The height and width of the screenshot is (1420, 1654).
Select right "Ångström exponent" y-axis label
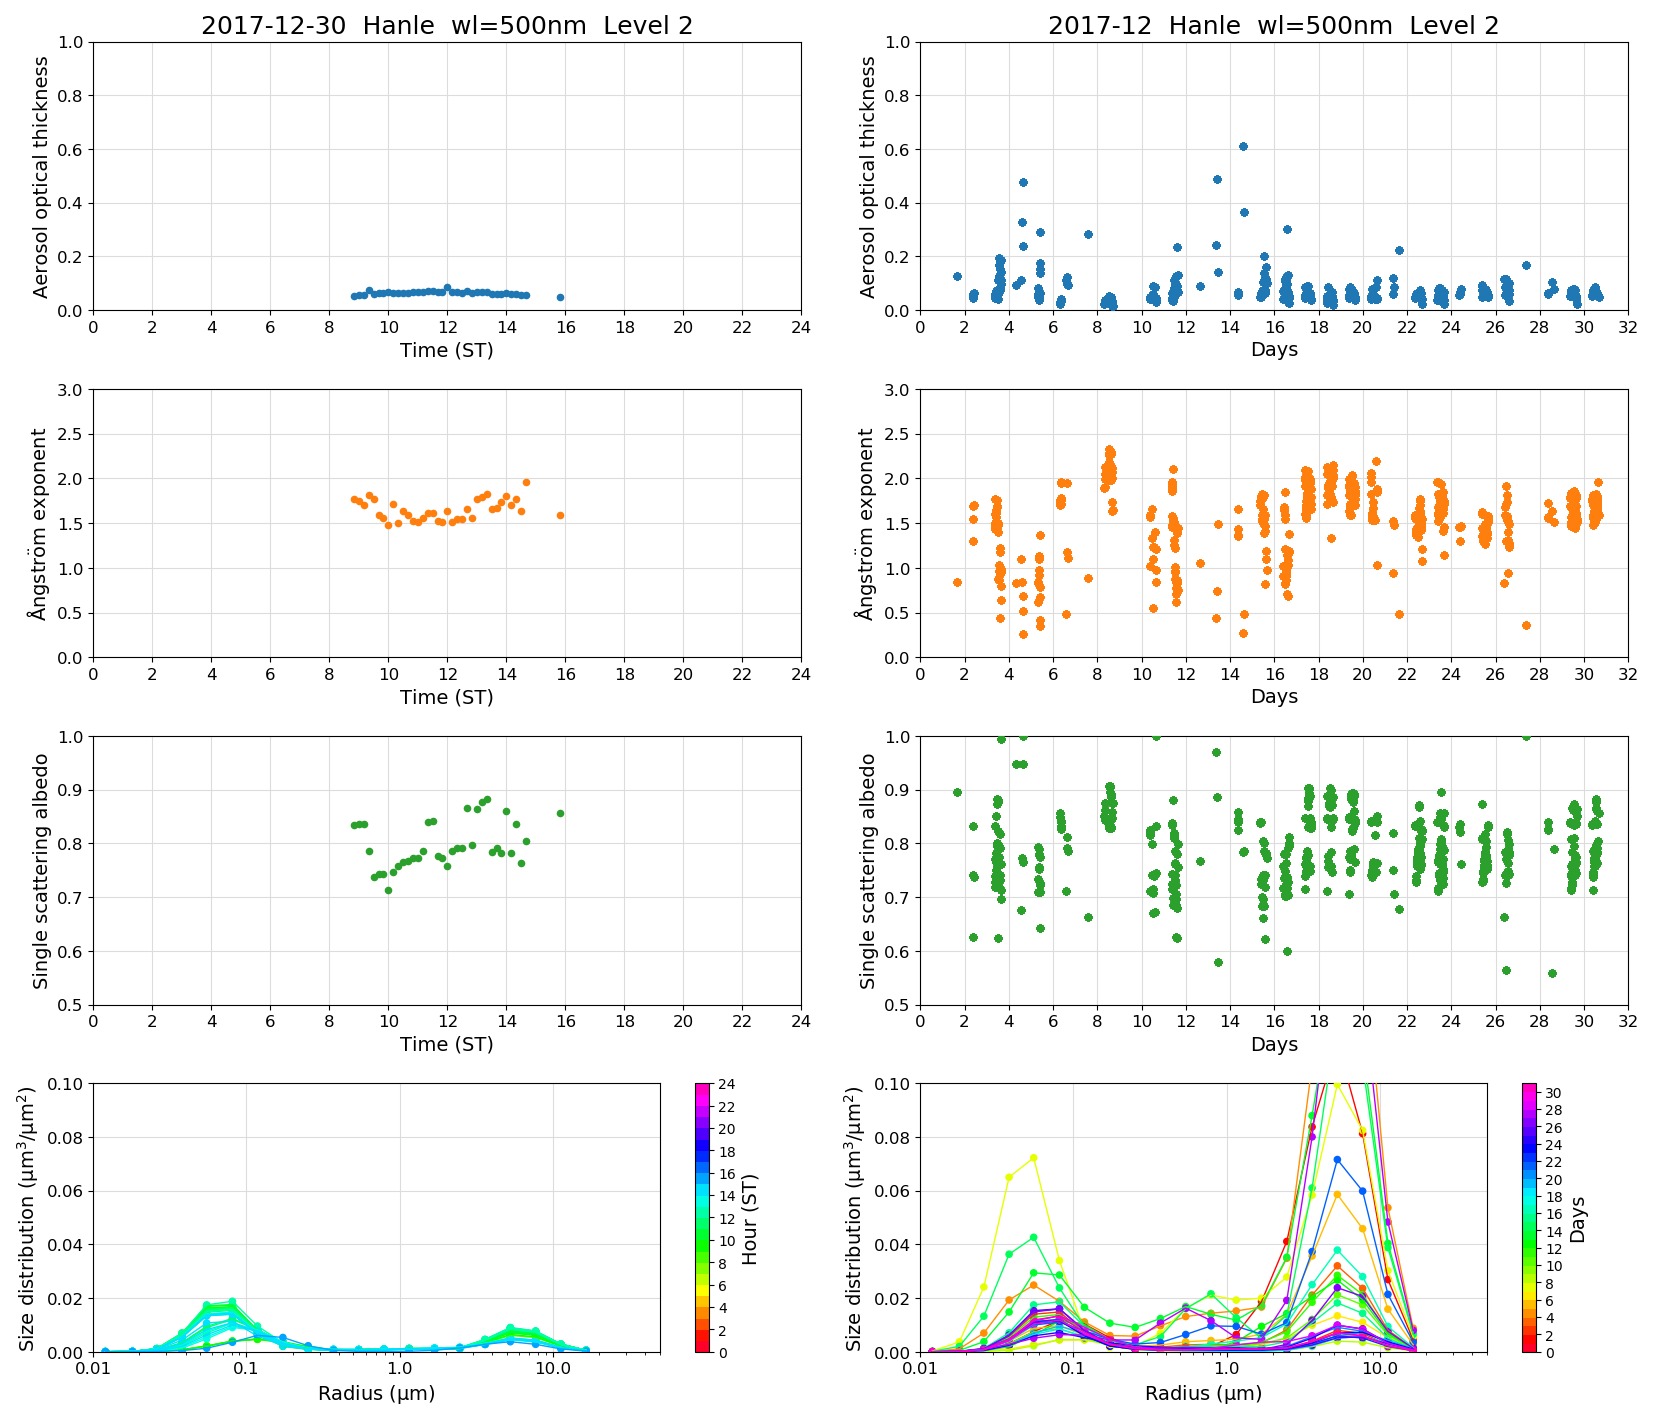pyautogui.click(x=866, y=523)
